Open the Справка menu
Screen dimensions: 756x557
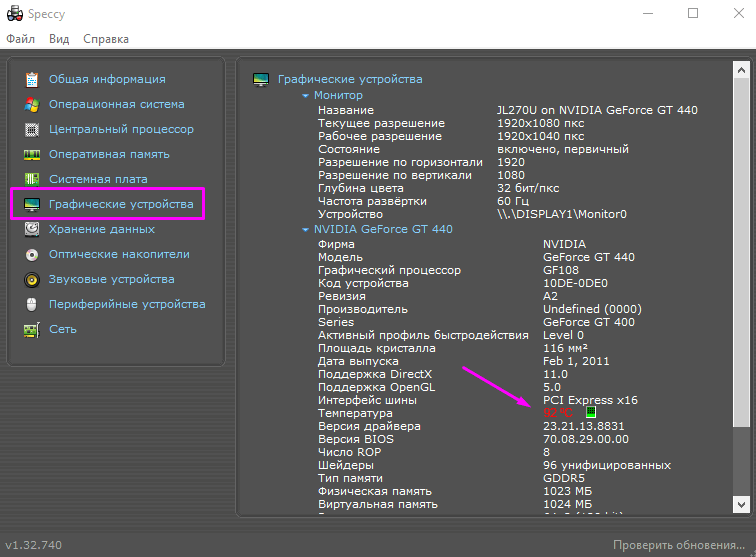click(x=106, y=39)
